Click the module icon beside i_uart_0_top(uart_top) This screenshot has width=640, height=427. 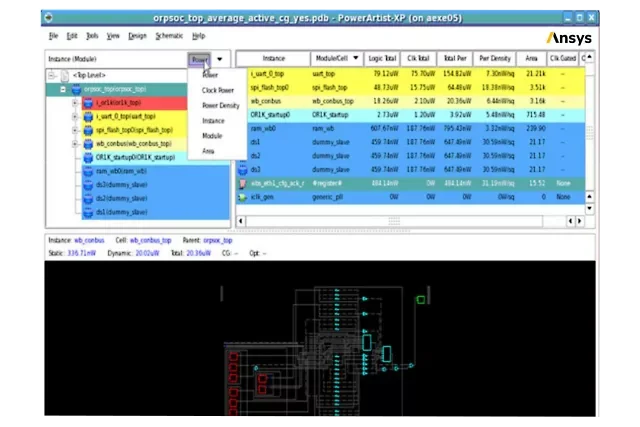pos(88,117)
